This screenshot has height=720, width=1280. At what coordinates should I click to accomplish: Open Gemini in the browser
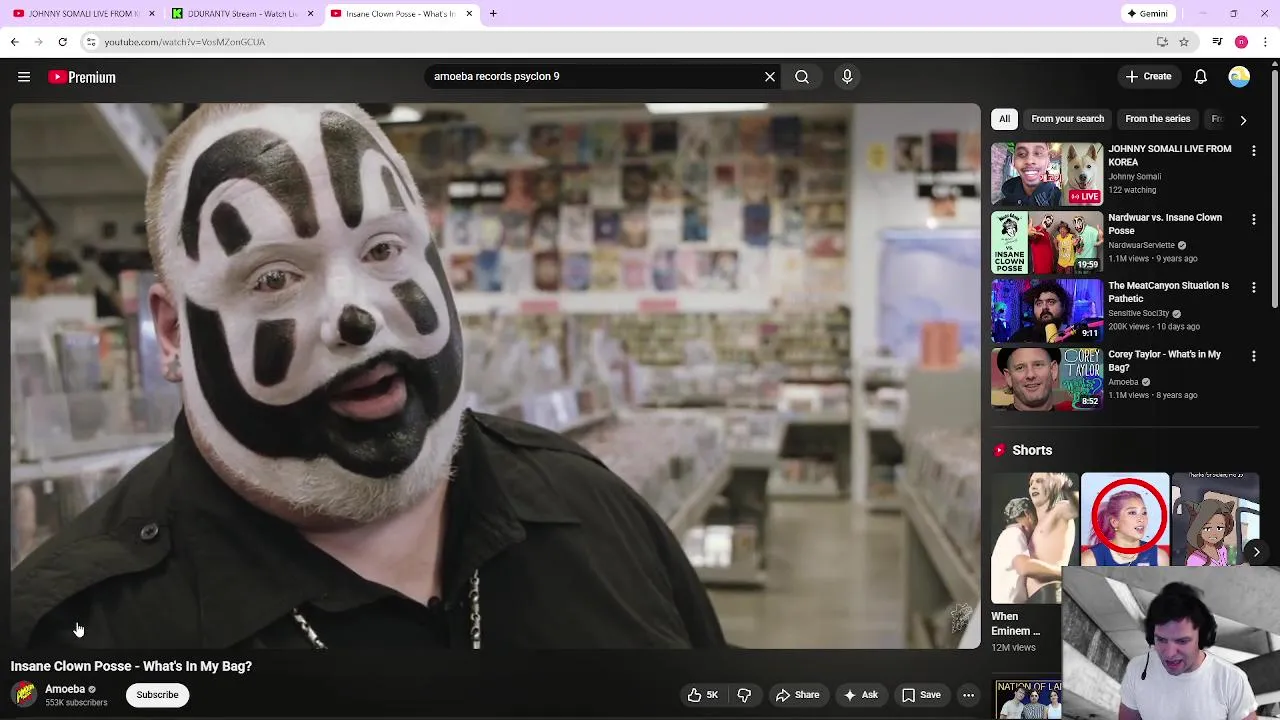click(x=1147, y=13)
